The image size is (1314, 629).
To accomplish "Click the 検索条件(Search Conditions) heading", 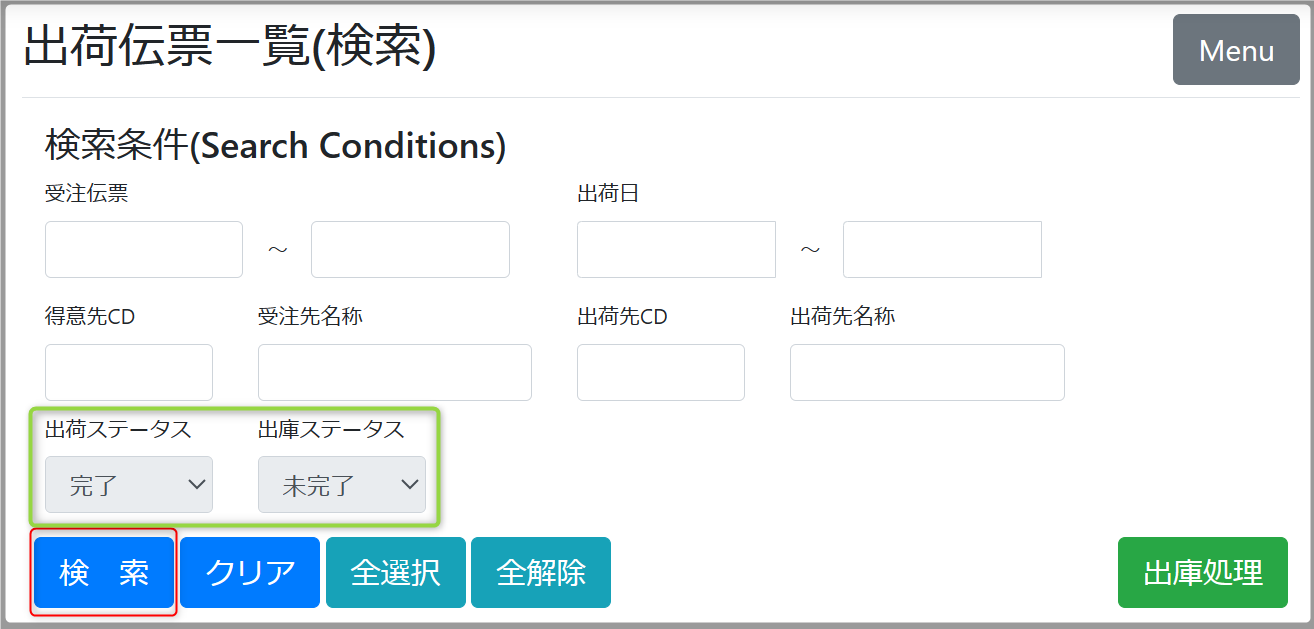I will (x=275, y=146).
